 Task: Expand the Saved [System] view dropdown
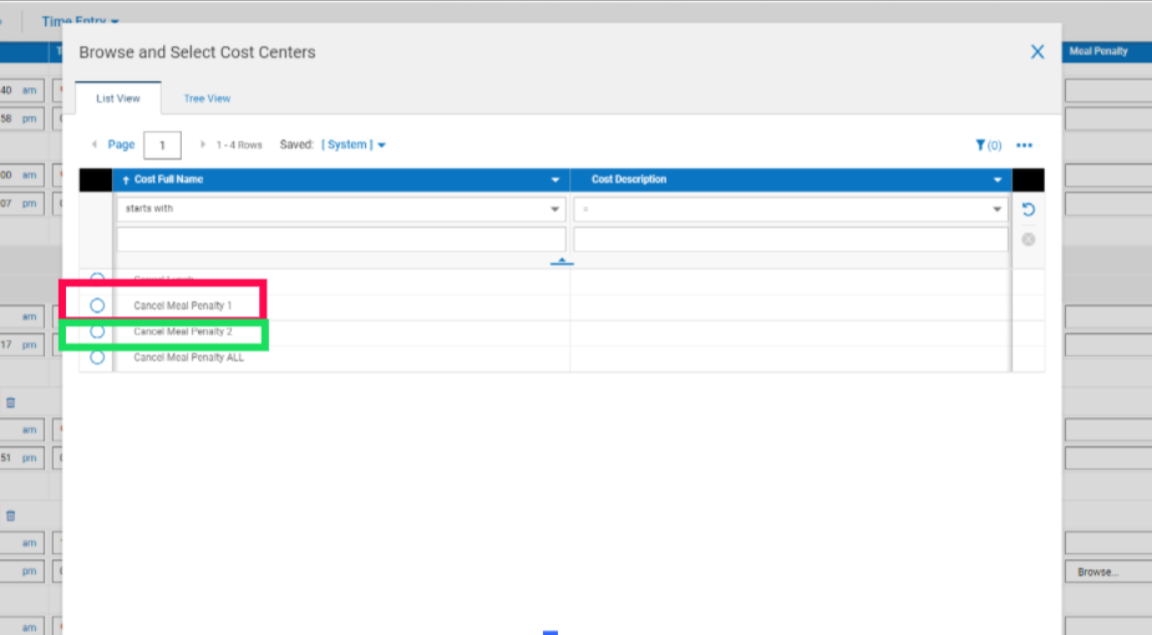[x=353, y=145]
